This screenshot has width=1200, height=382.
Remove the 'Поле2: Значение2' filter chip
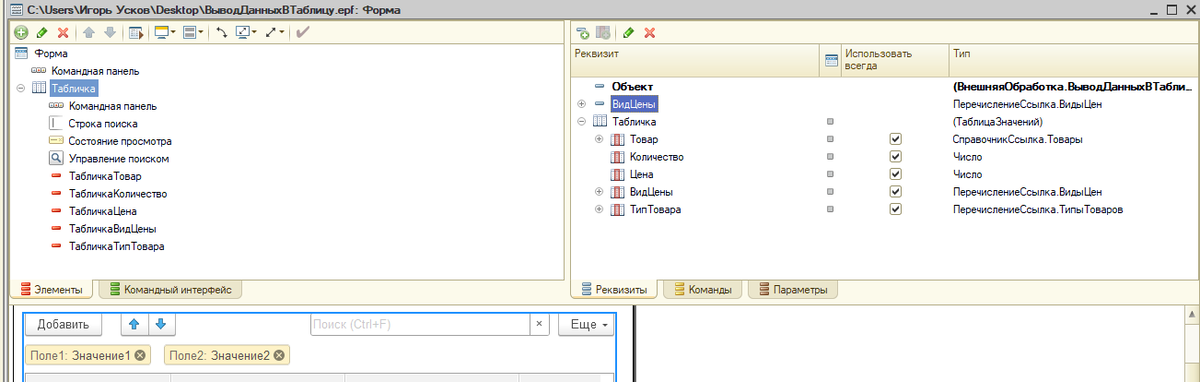(279, 355)
